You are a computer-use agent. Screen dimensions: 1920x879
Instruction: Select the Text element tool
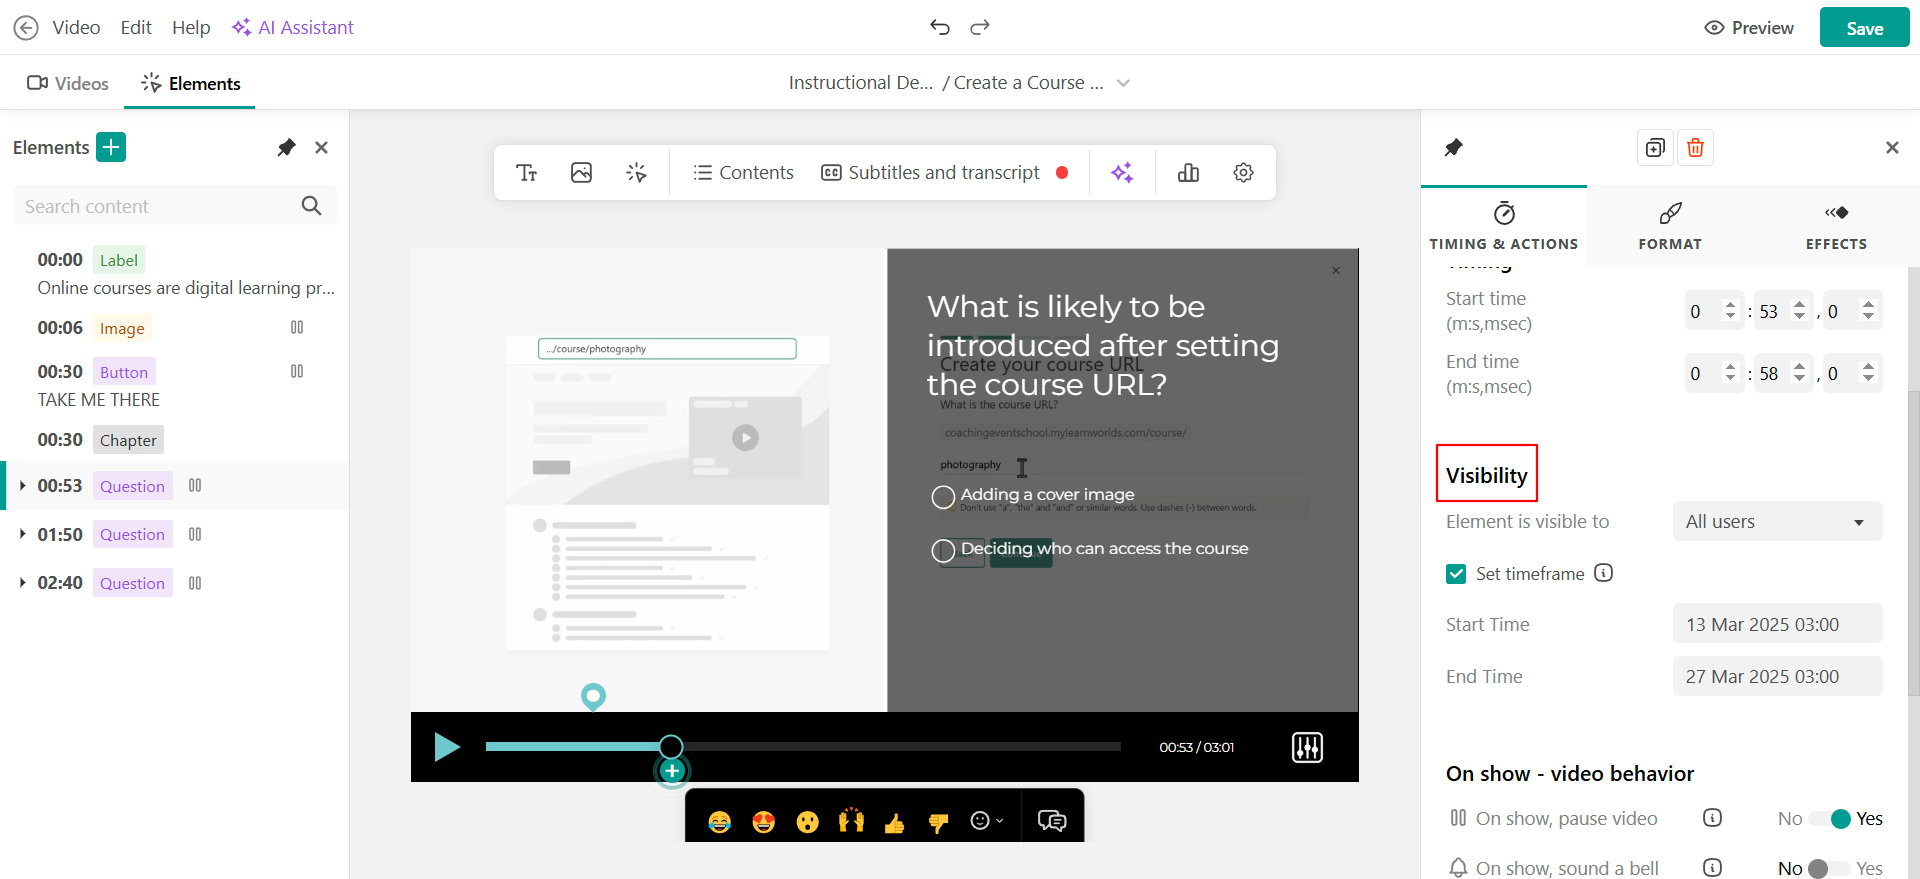(x=527, y=173)
